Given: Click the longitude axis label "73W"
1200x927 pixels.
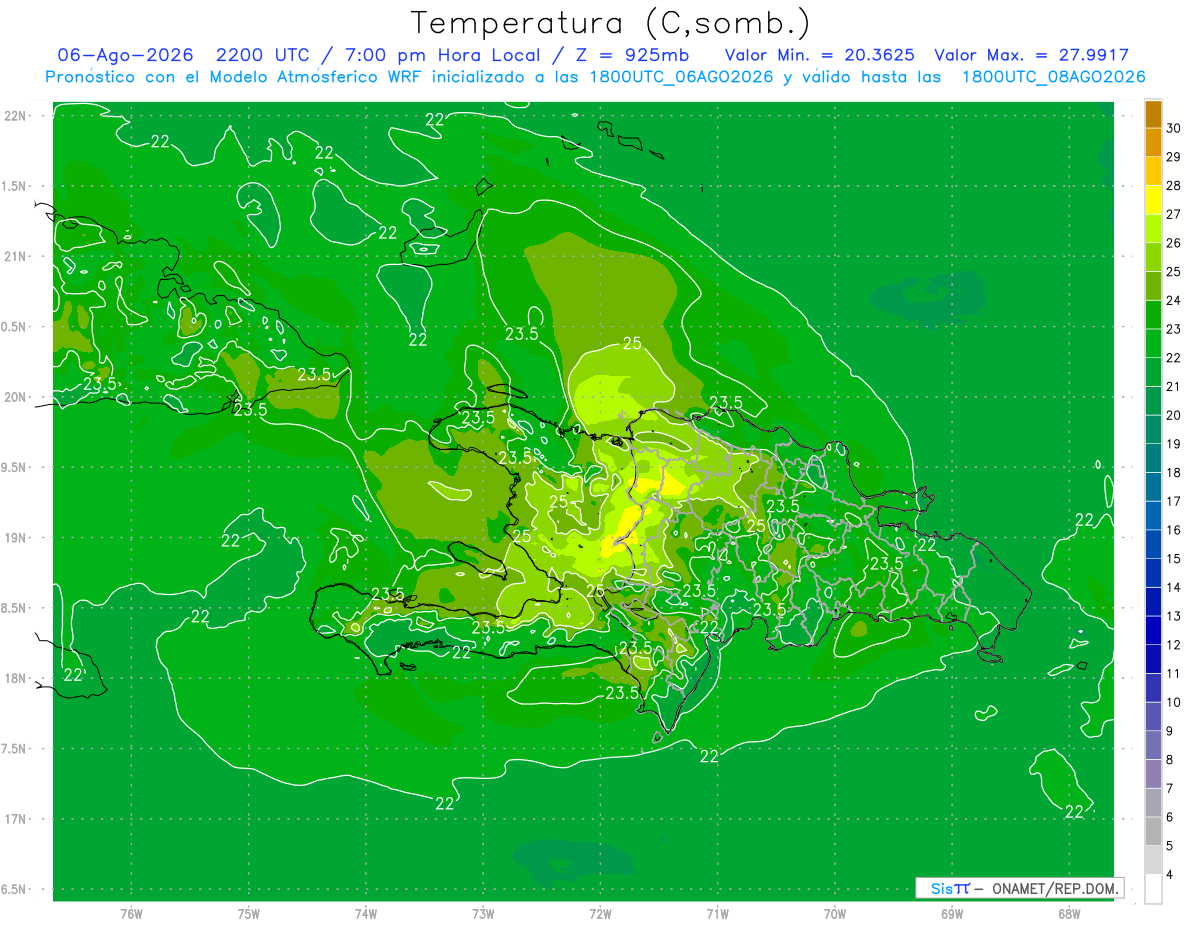Looking at the screenshot, I should pyautogui.click(x=483, y=915).
